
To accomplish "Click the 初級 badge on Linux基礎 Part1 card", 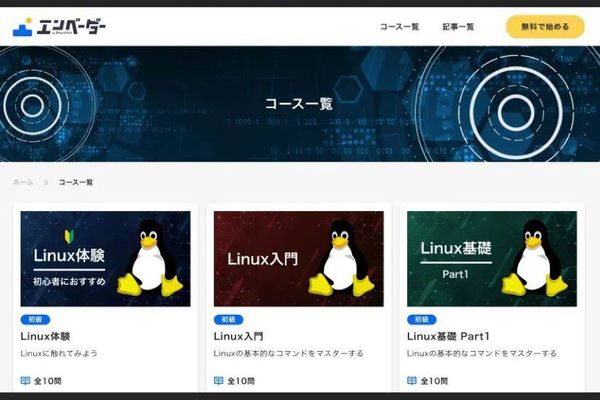I will [x=422, y=320].
